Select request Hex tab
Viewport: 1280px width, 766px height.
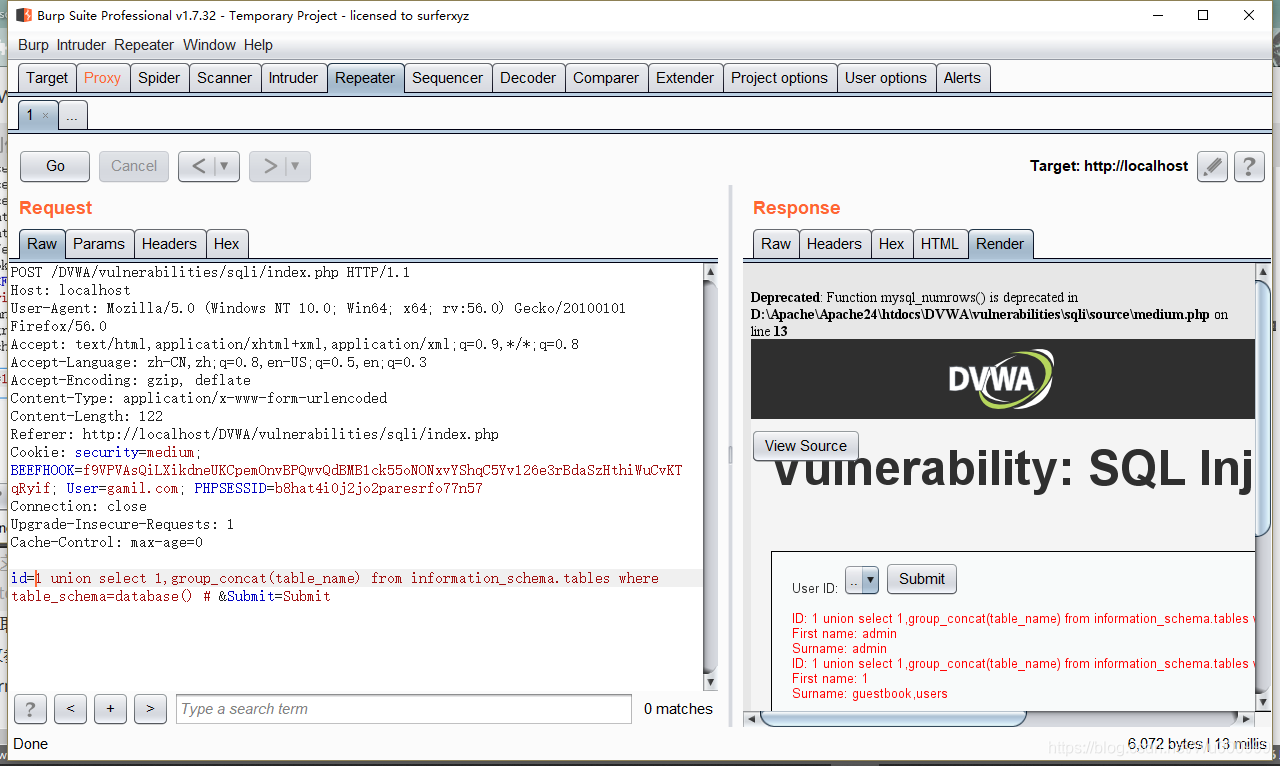click(x=227, y=244)
